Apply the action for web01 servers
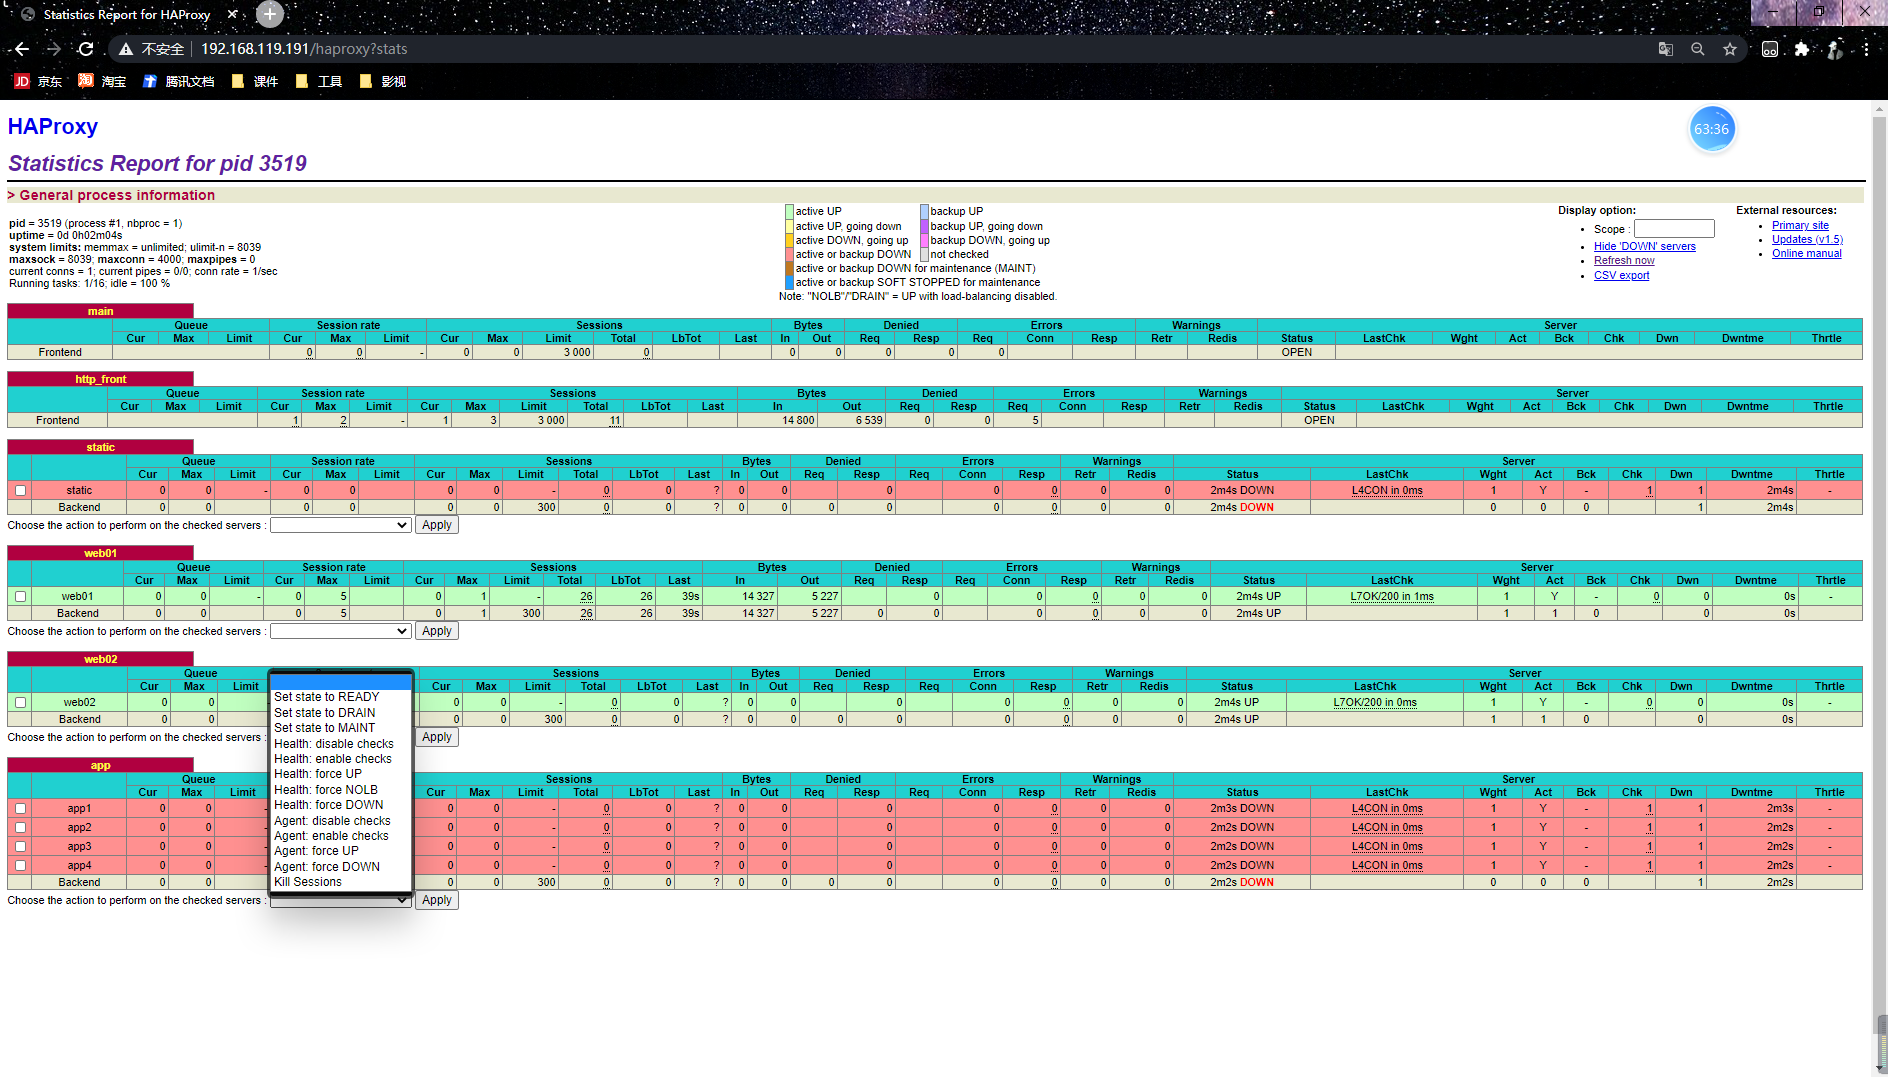The height and width of the screenshot is (1077, 1888). coord(437,631)
